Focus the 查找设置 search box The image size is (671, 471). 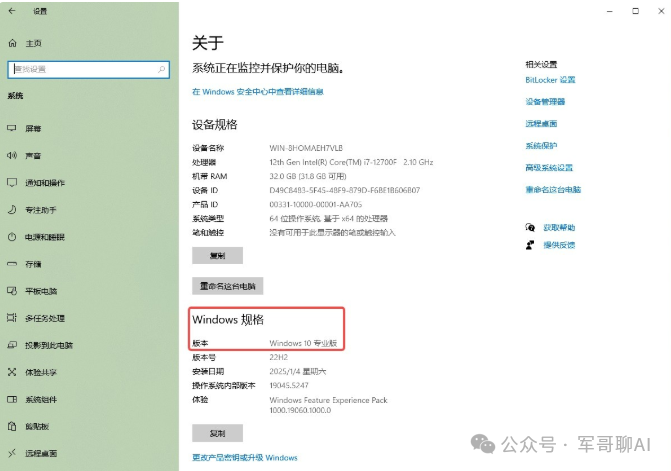(x=89, y=69)
